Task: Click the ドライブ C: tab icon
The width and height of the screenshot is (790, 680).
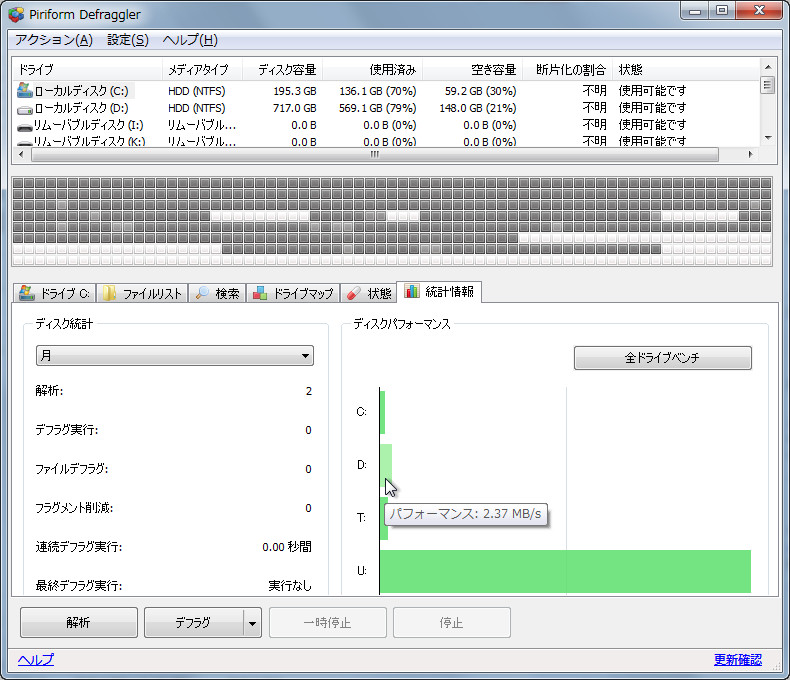Action: point(27,293)
